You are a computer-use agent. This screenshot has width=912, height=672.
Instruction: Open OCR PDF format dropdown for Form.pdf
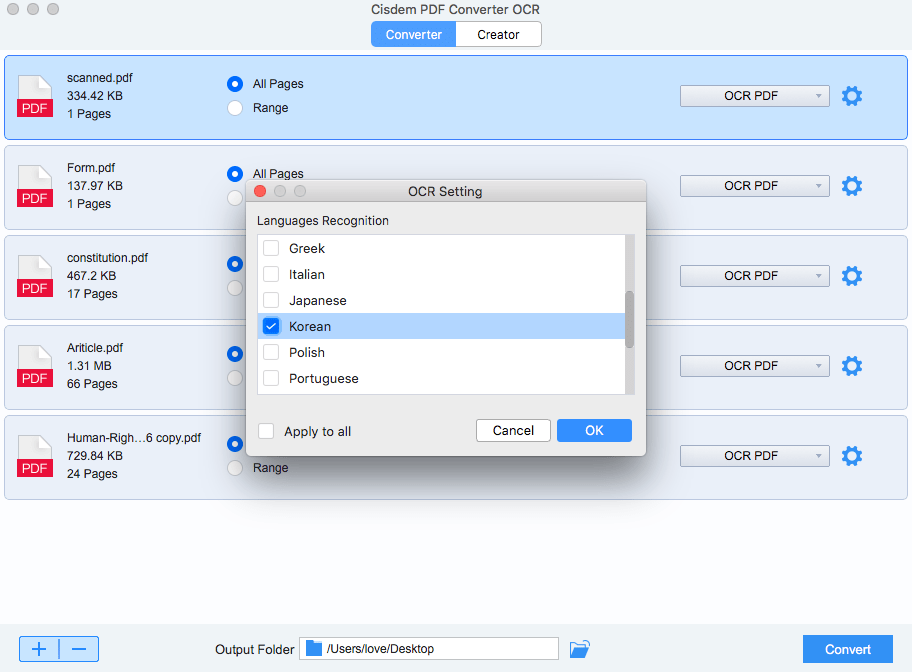[x=754, y=186]
